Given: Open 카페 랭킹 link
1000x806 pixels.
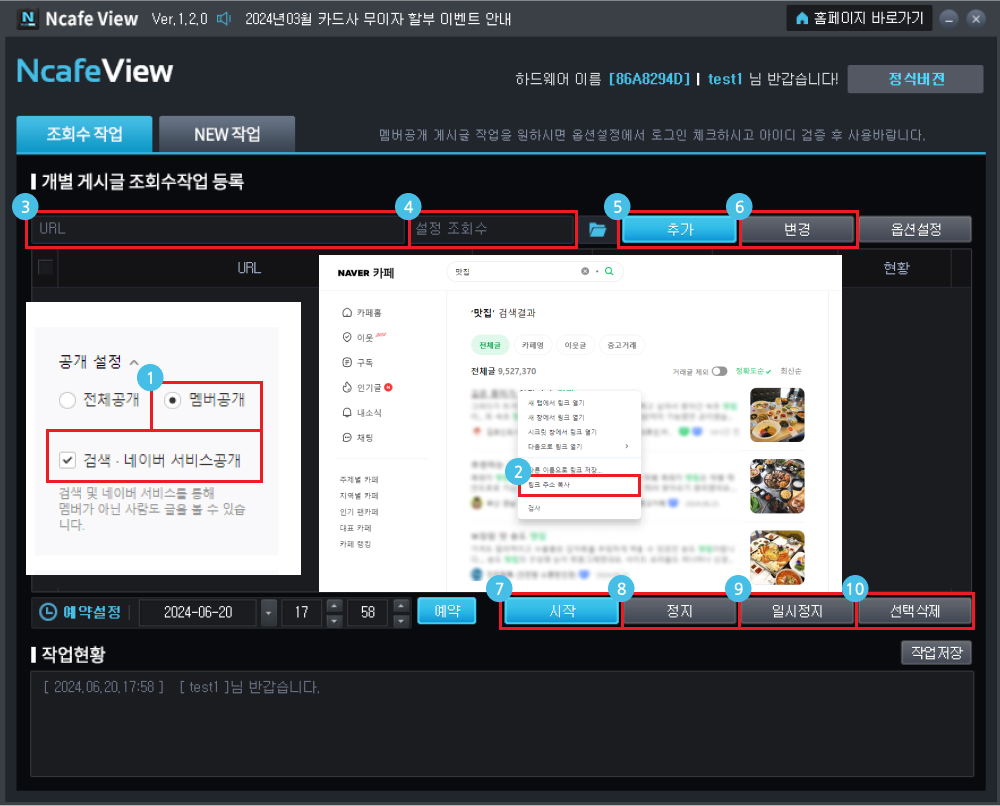Looking at the screenshot, I should click(x=355, y=544).
